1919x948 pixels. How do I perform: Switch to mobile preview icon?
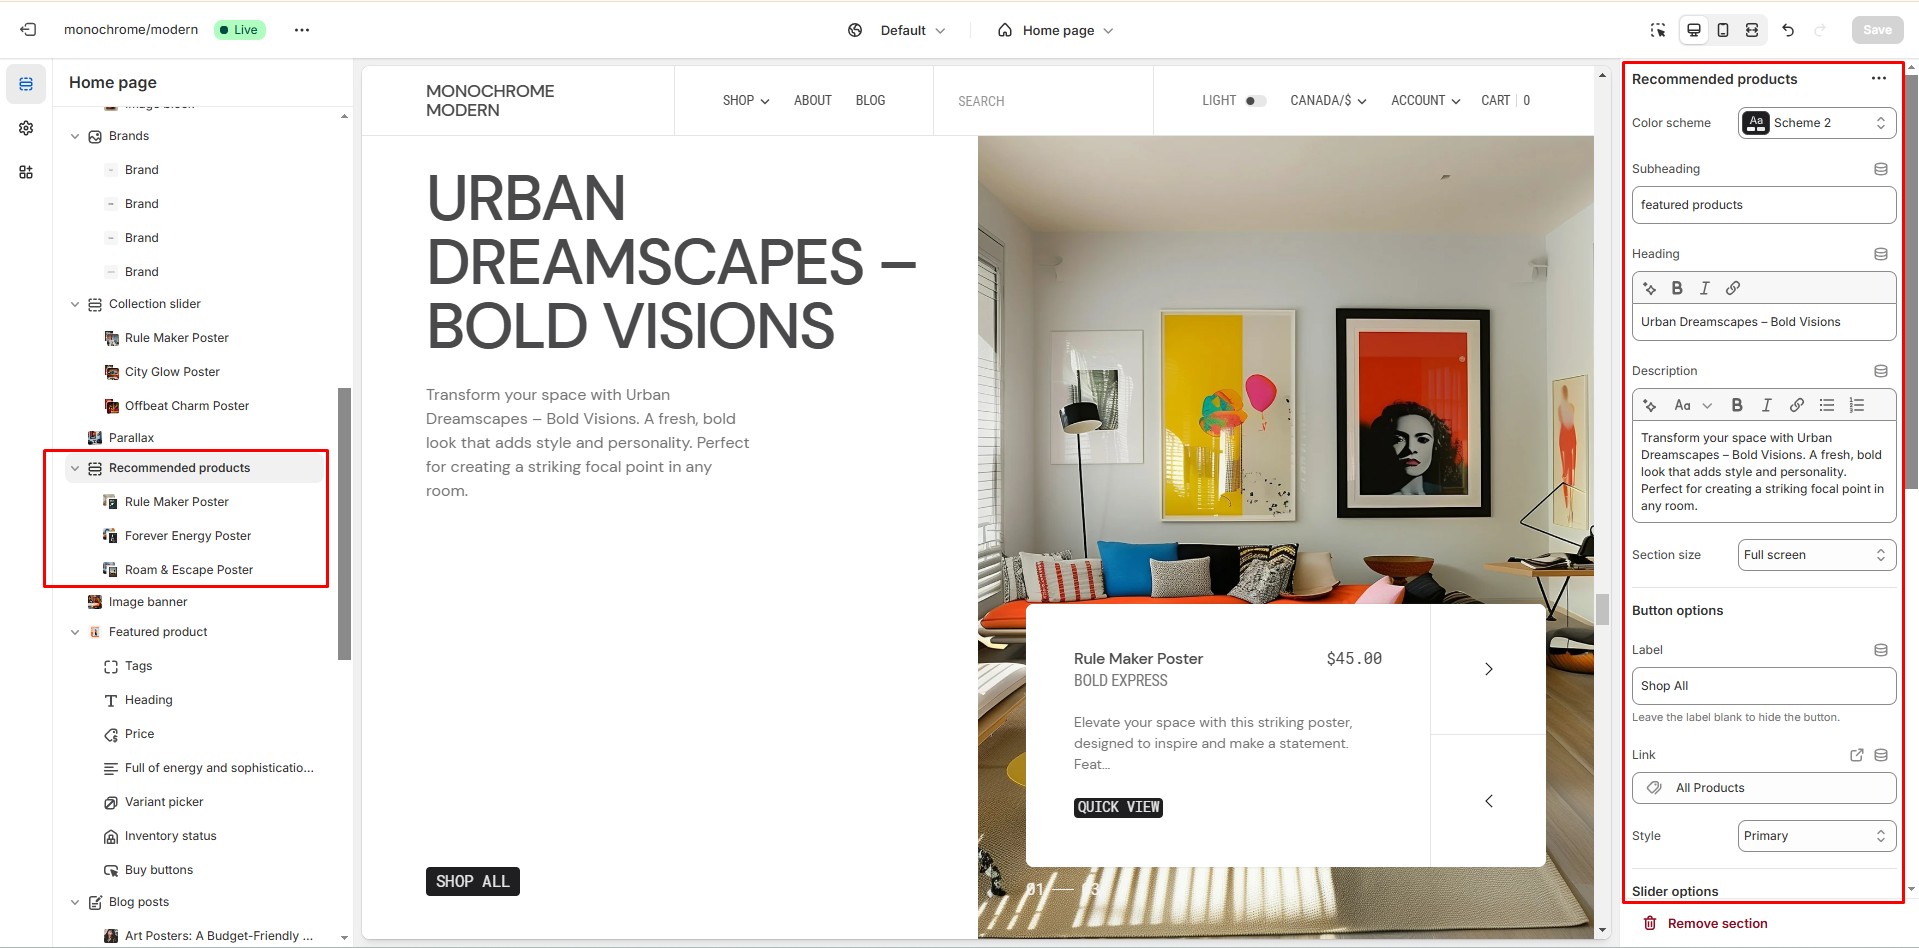coord(1723,30)
